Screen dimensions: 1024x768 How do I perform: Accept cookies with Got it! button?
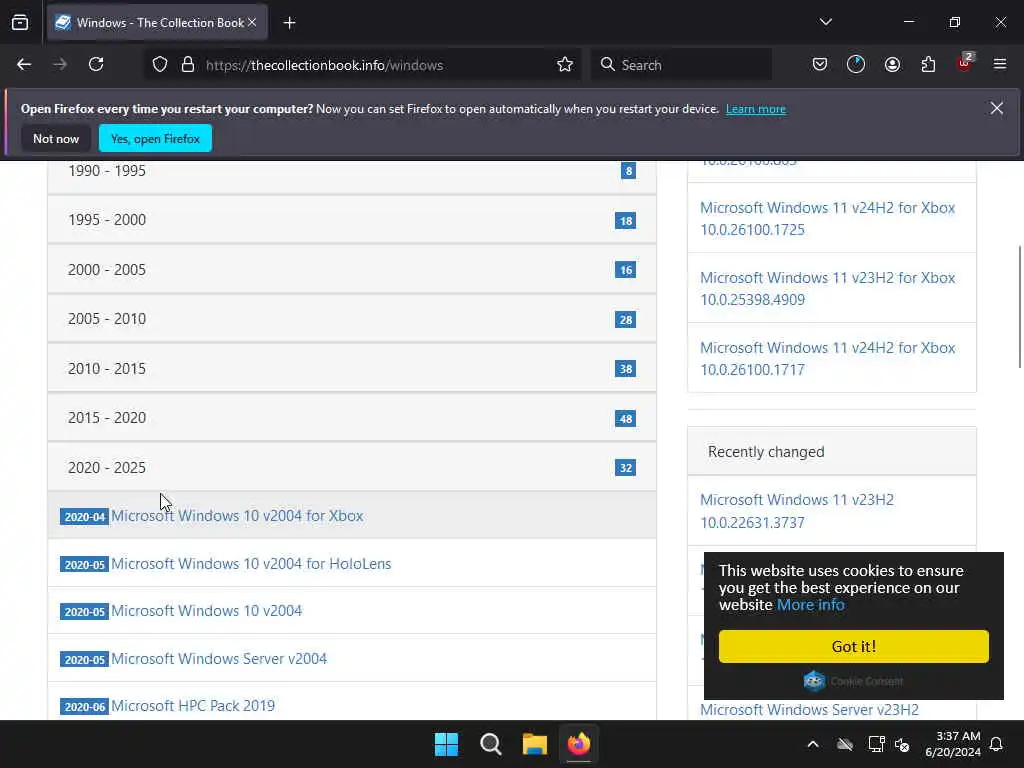pos(854,647)
